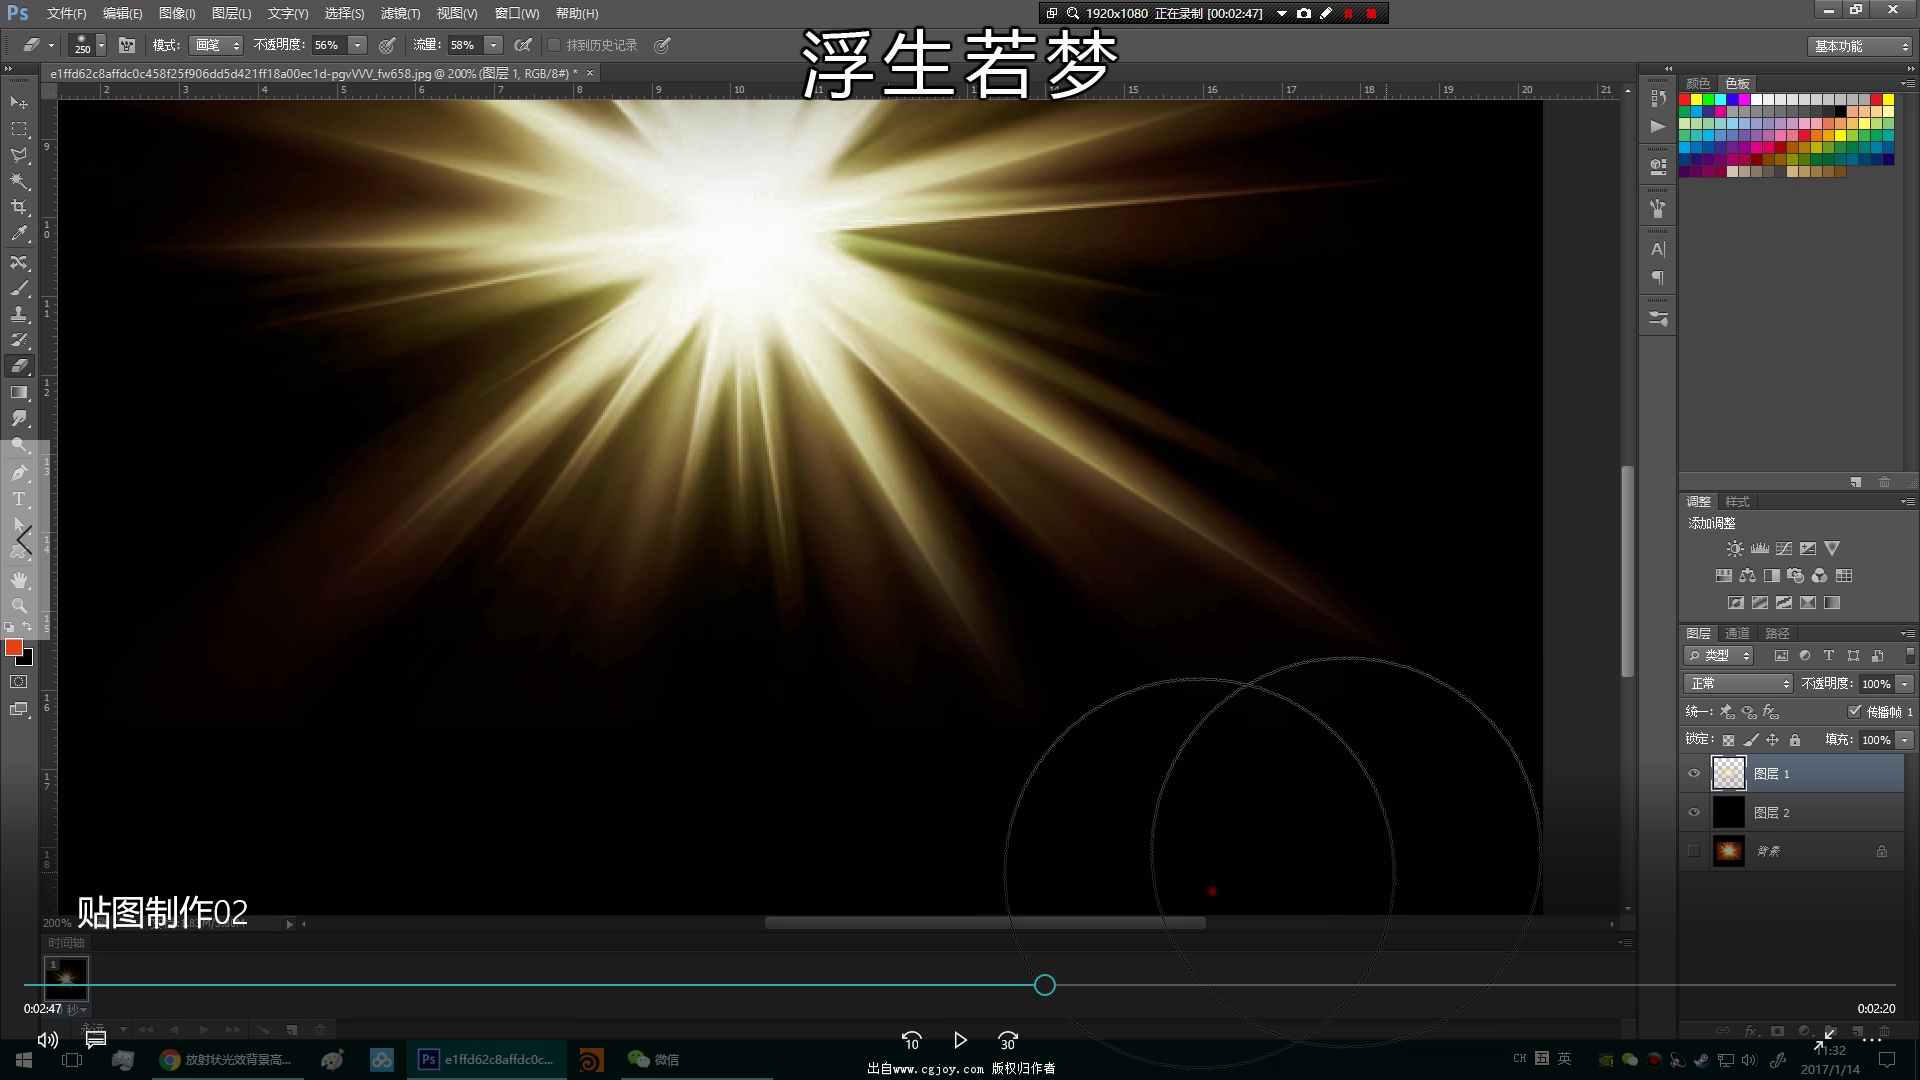Select the Eraser tool
Screen dimensions: 1920x1080
tap(19, 366)
